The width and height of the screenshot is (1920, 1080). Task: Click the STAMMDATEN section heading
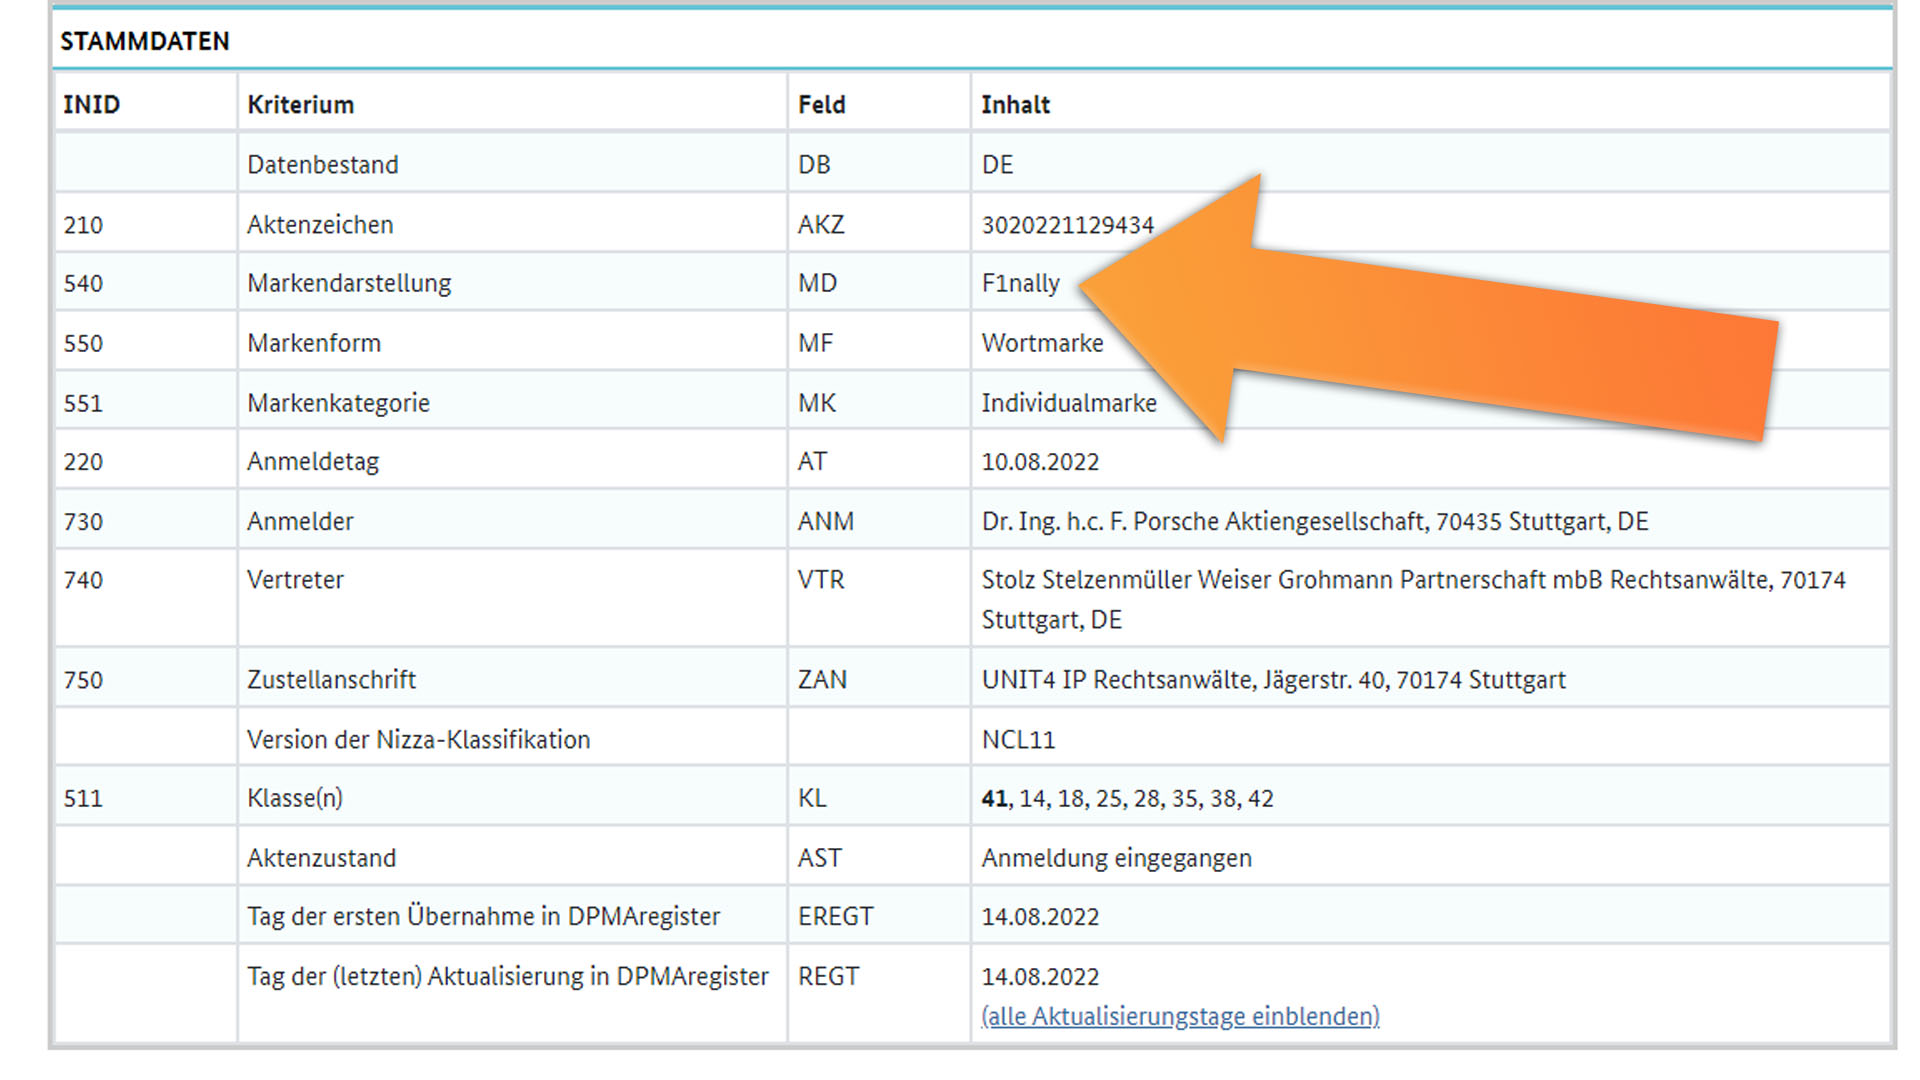pyautogui.click(x=145, y=41)
